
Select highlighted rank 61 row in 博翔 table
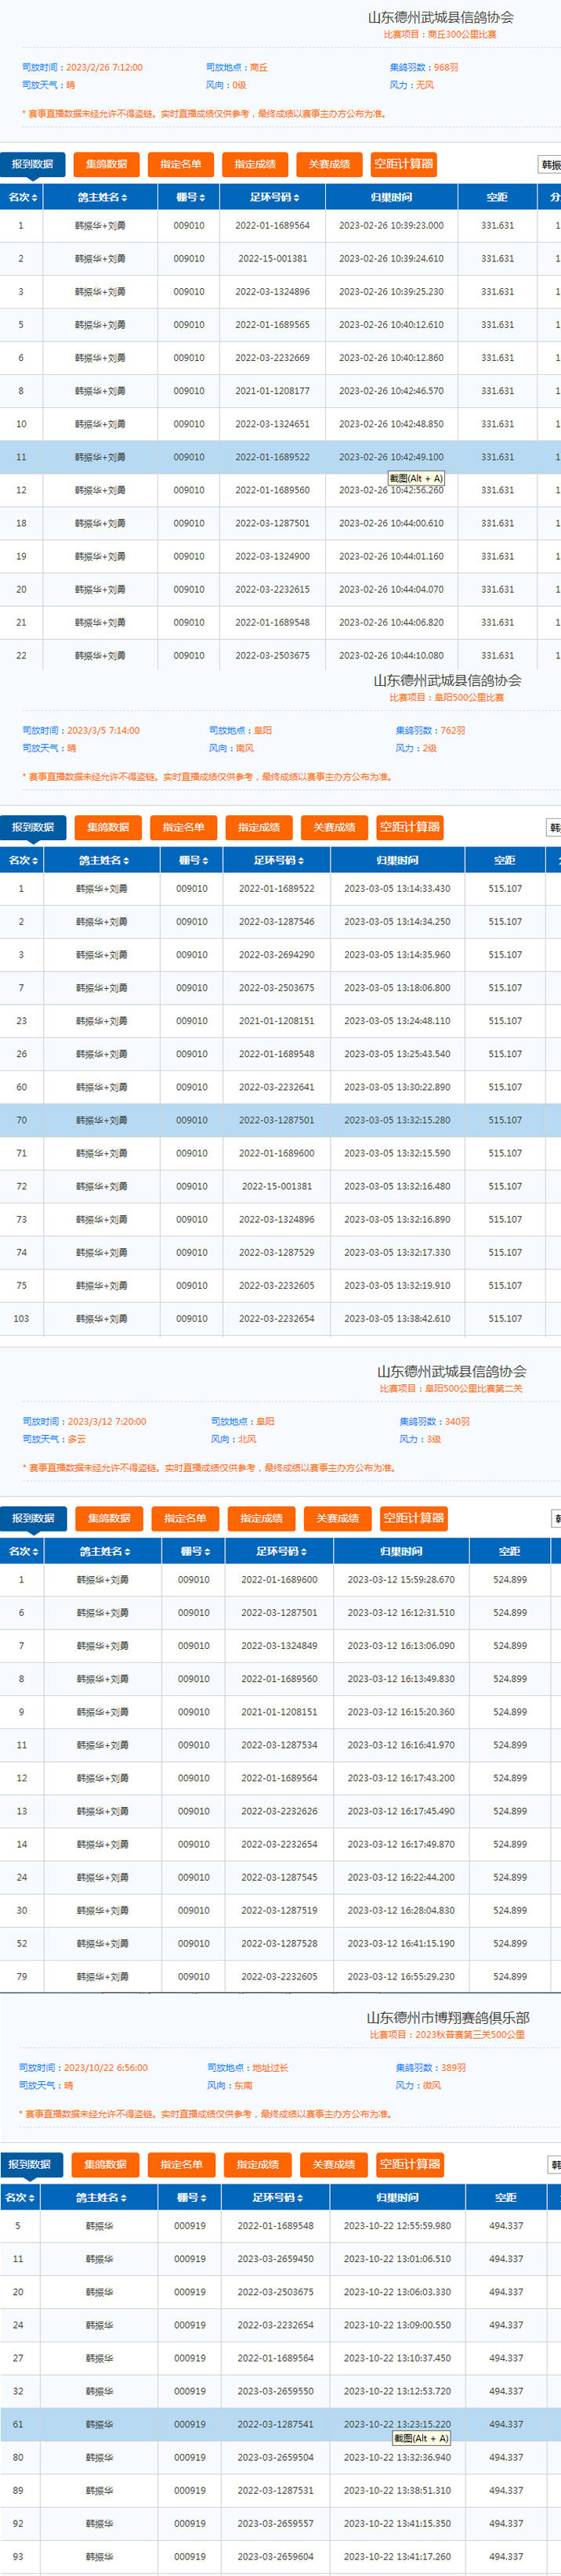pos(280,2424)
